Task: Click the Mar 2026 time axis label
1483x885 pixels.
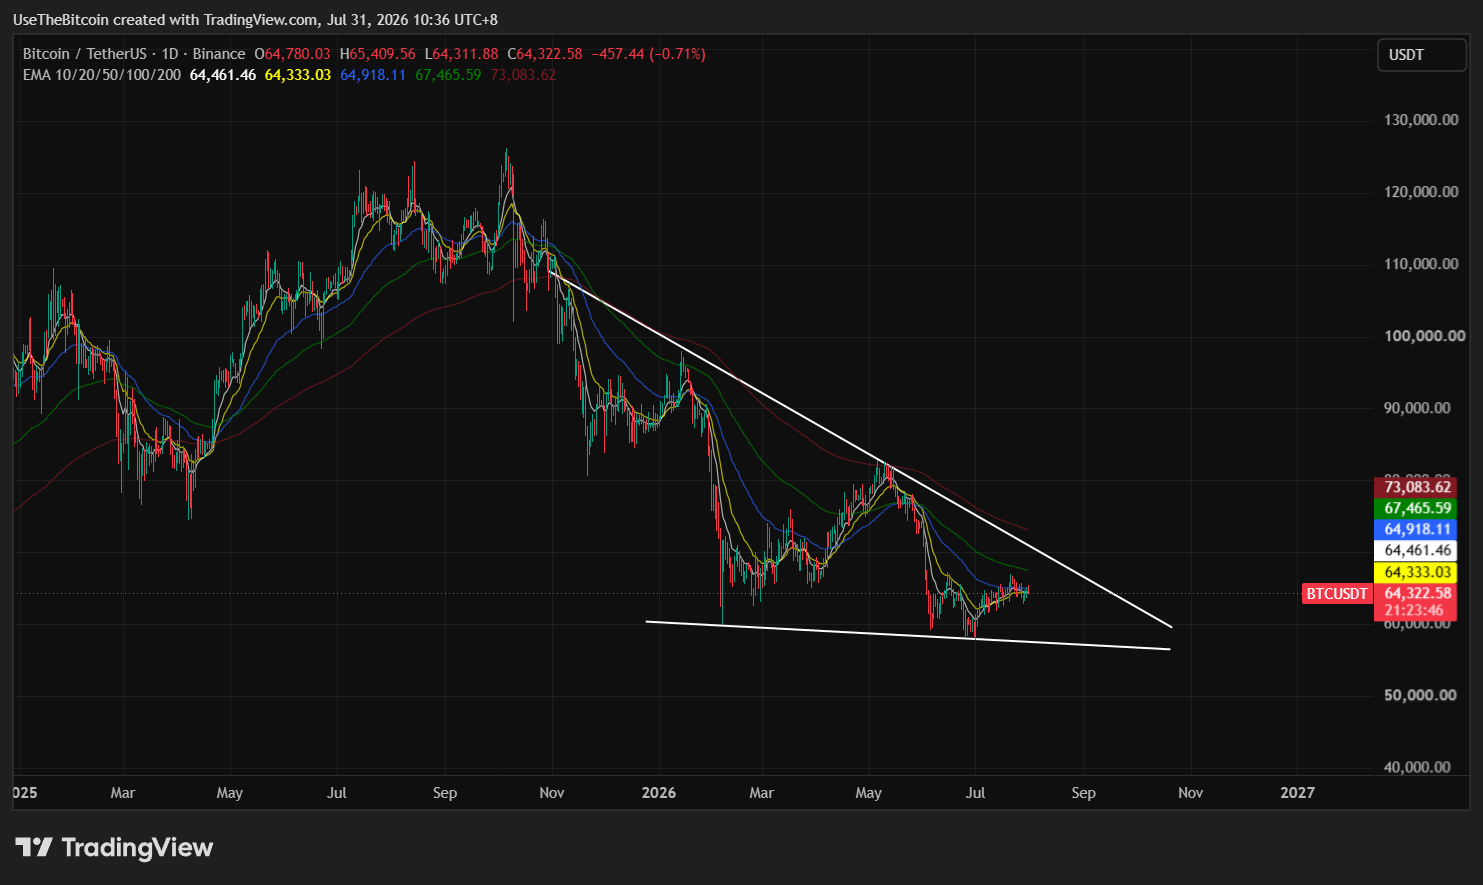Action: pyautogui.click(x=762, y=793)
